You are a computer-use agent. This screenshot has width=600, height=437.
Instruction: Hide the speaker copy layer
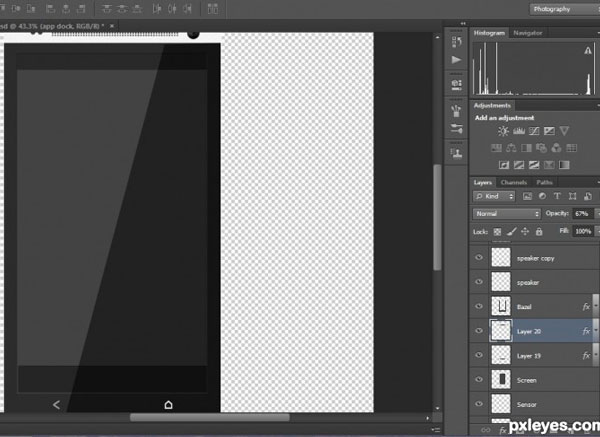pyautogui.click(x=479, y=258)
